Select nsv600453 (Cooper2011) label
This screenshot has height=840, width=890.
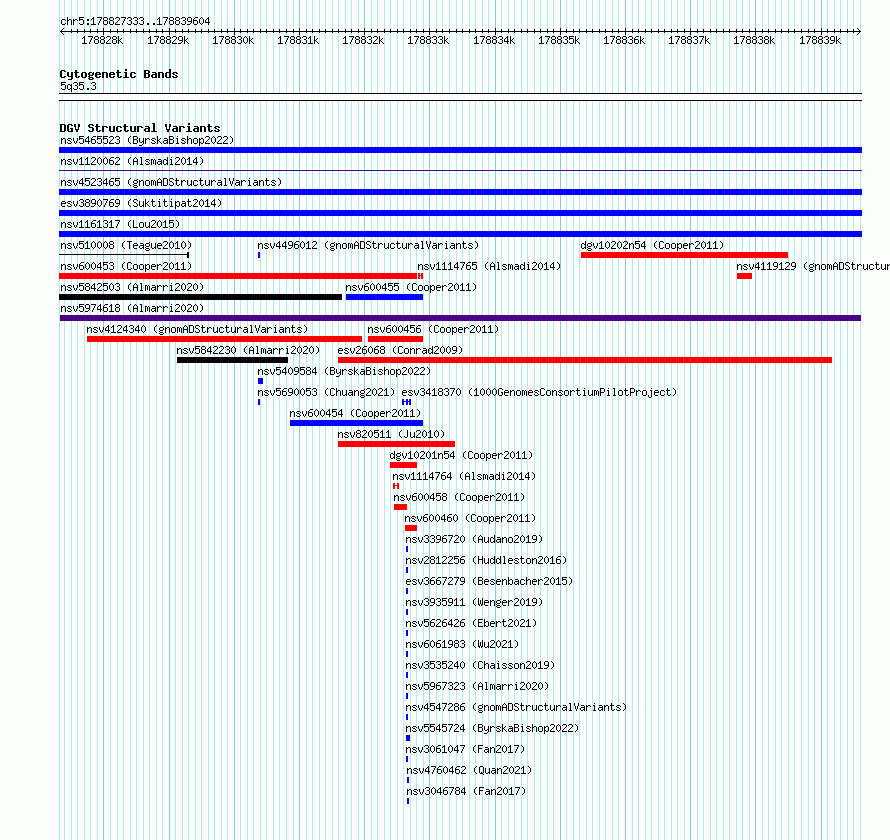(126, 266)
